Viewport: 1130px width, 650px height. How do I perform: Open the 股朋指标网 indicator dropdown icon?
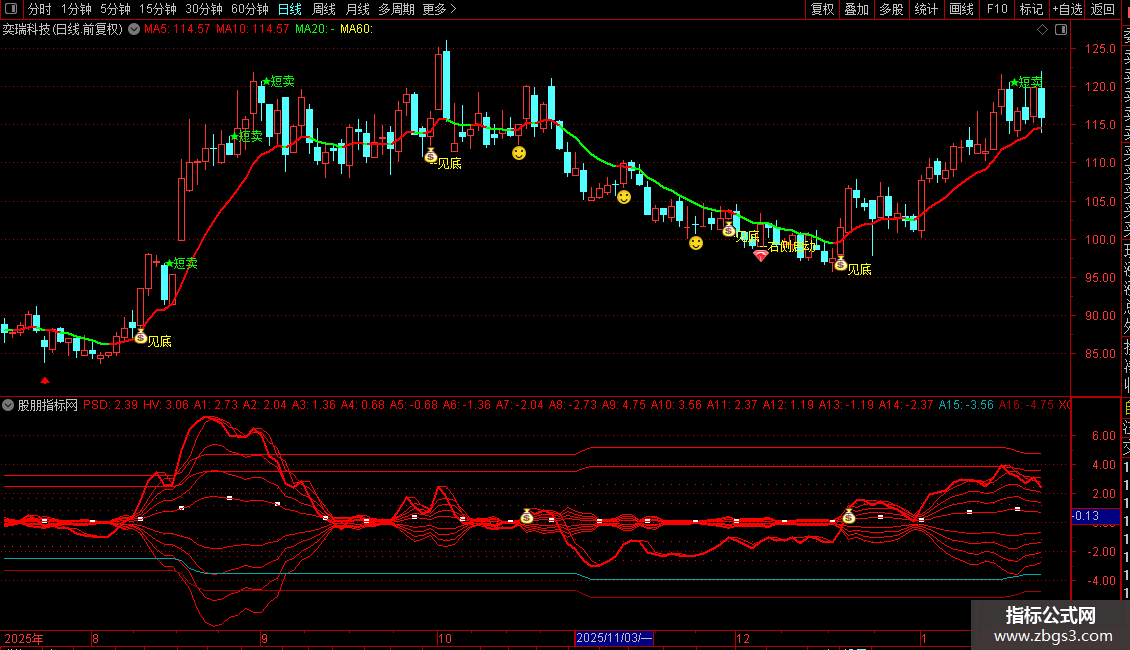click(x=8, y=405)
